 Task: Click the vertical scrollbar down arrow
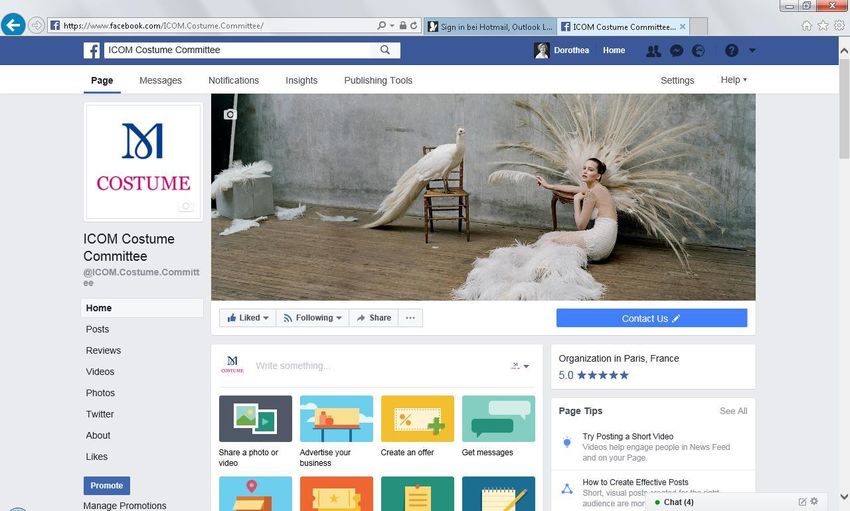[844, 496]
